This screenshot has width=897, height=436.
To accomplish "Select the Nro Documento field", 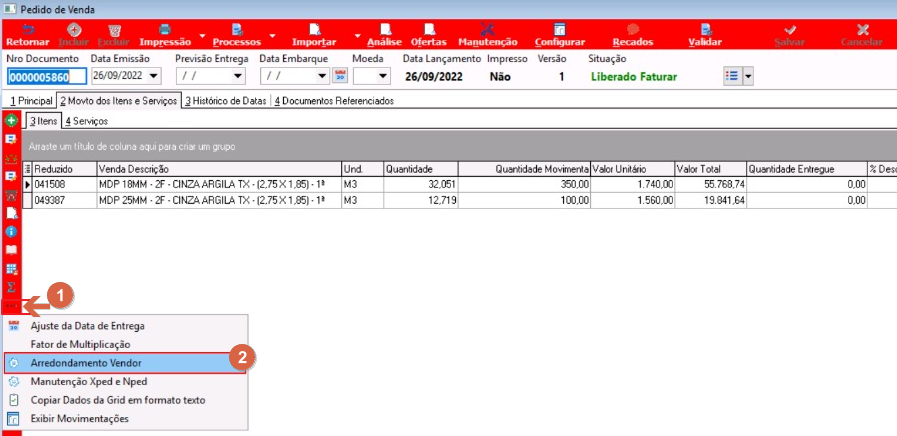I will pyautogui.click(x=47, y=76).
